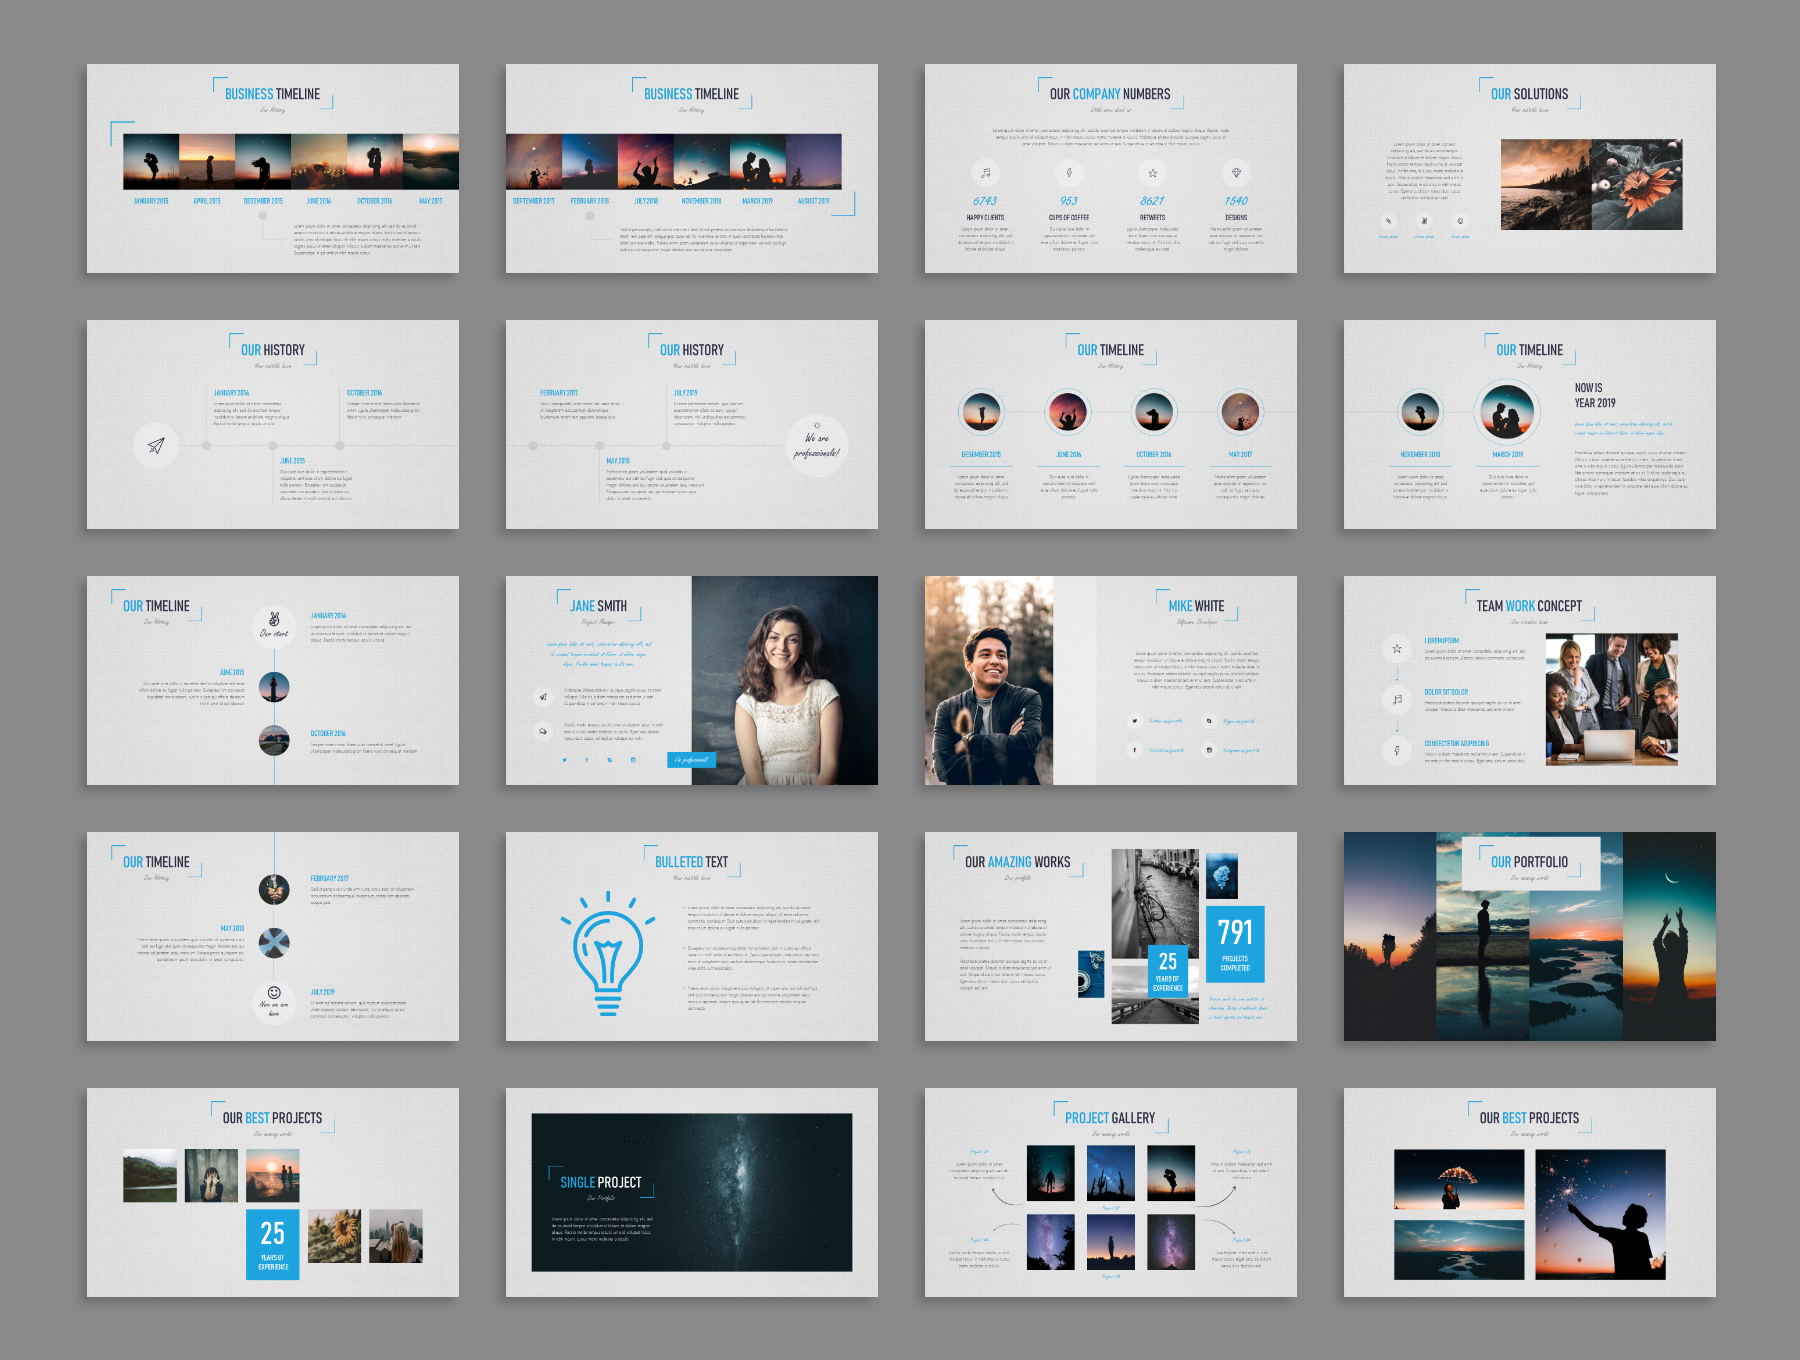Click the blue light bulb icon
The width and height of the screenshot is (1800, 1360).
(607, 952)
